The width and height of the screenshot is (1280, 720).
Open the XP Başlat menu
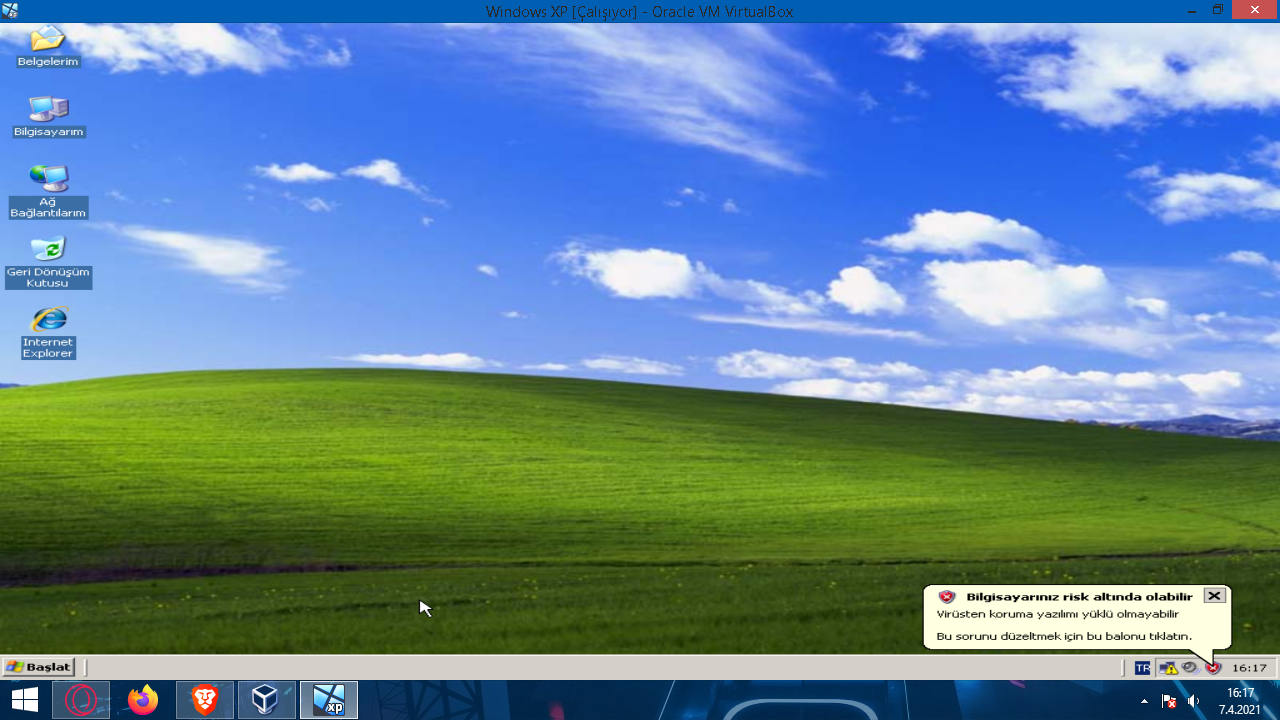tap(39, 667)
